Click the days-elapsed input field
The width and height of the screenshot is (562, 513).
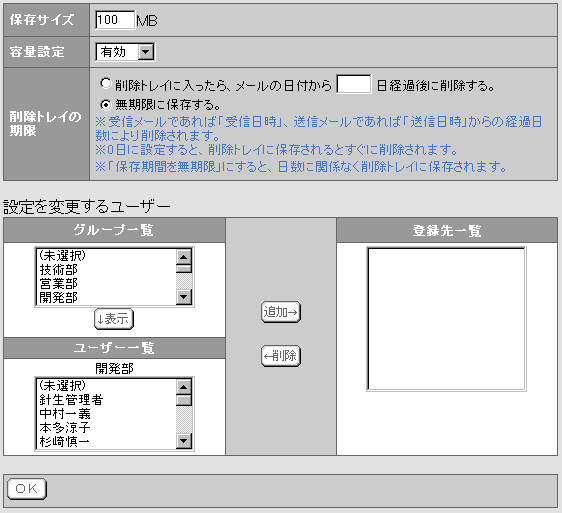click(354, 84)
